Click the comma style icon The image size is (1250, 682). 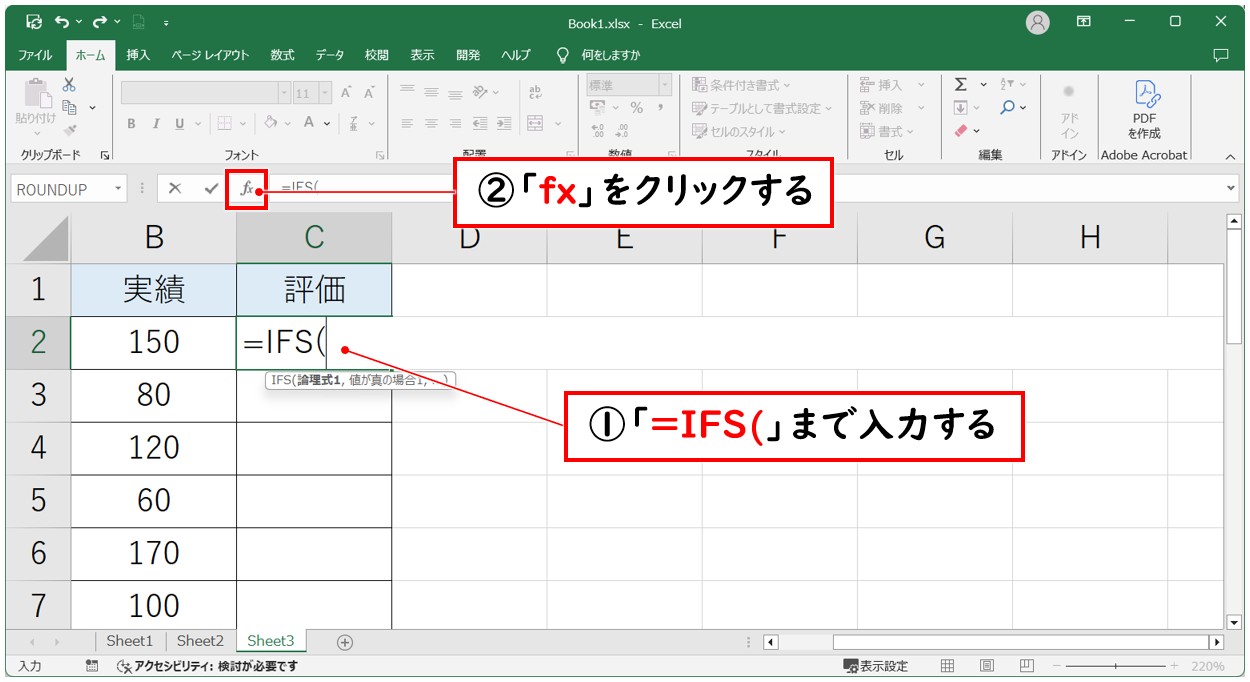(x=662, y=107)
